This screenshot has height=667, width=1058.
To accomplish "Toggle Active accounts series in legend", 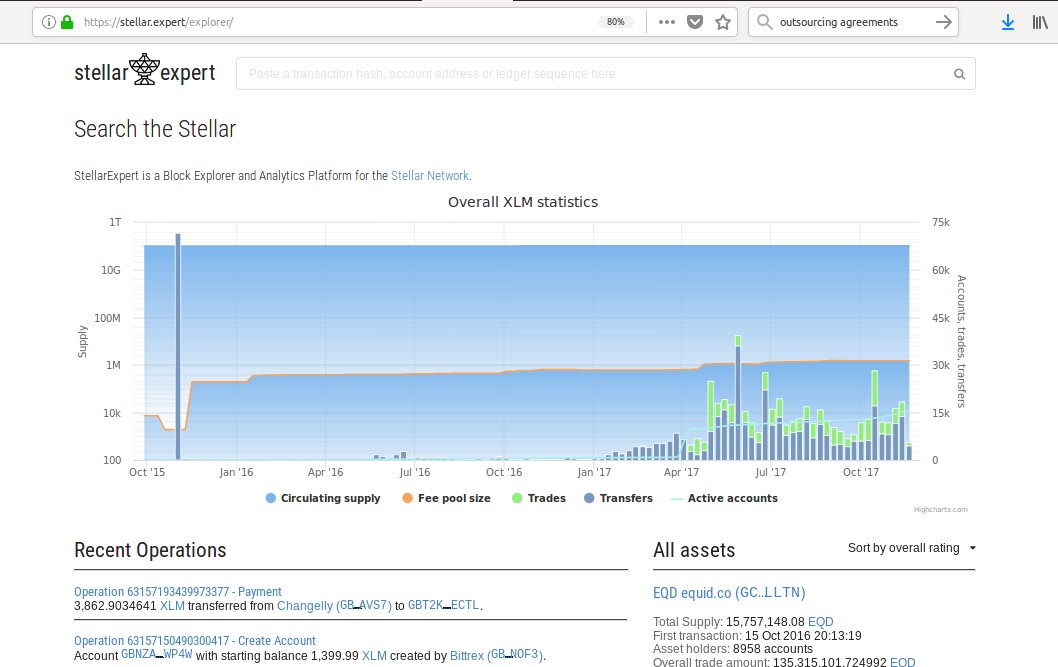I will click(x=724, y=498).
